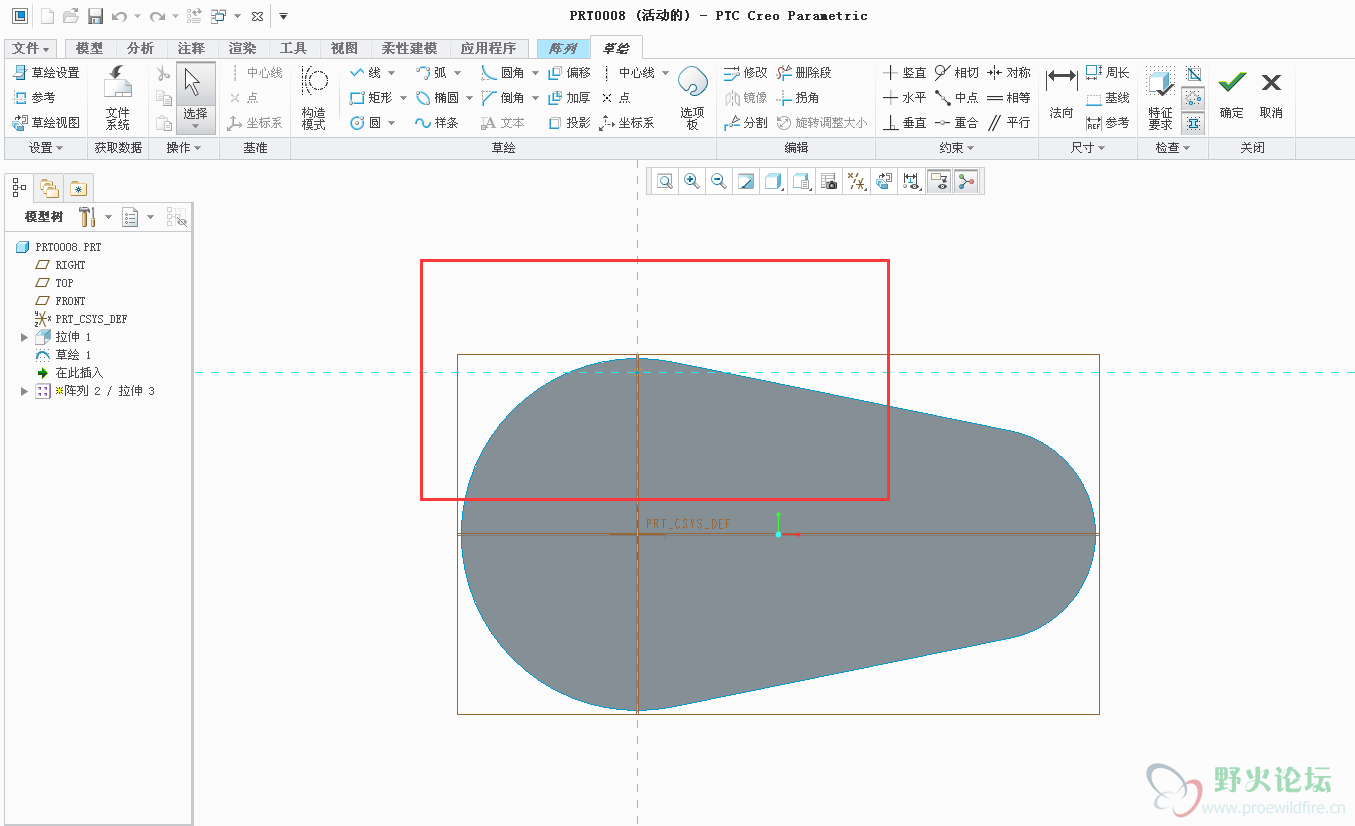Cancel the sketch with 取消

[1271, 95]
